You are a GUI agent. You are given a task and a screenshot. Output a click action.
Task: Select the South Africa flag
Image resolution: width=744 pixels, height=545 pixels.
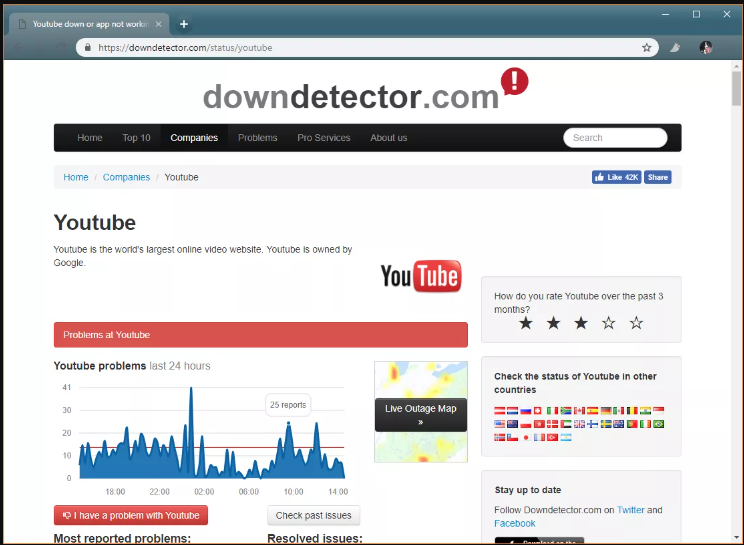(x=566, y=411)
